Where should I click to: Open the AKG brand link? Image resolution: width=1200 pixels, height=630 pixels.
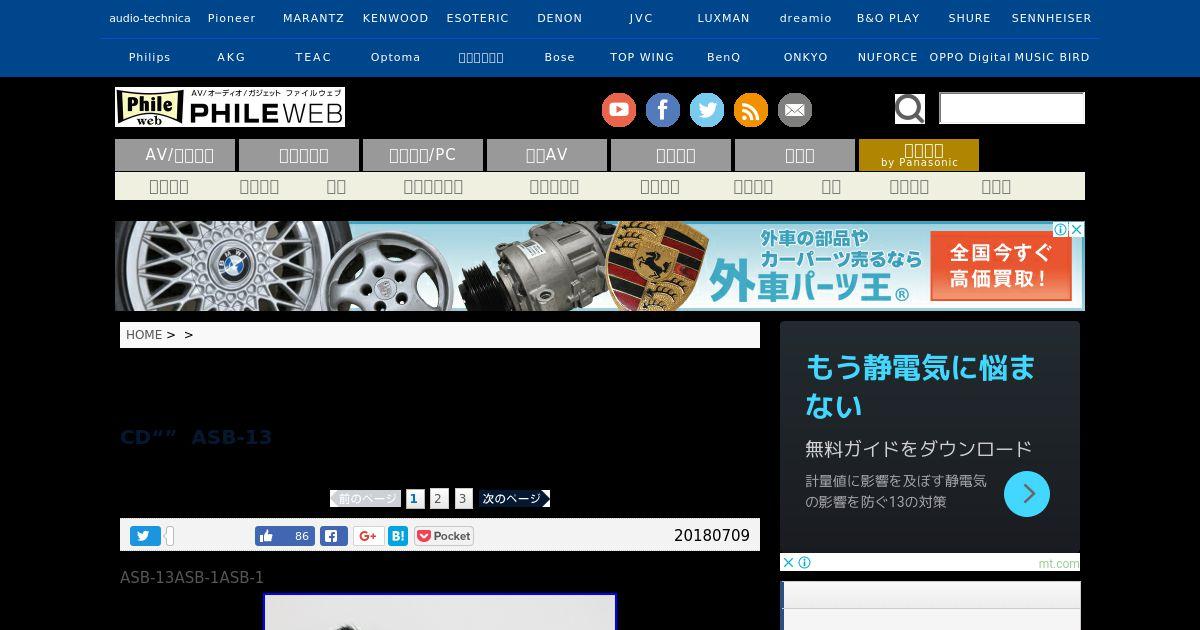point(232,57)
